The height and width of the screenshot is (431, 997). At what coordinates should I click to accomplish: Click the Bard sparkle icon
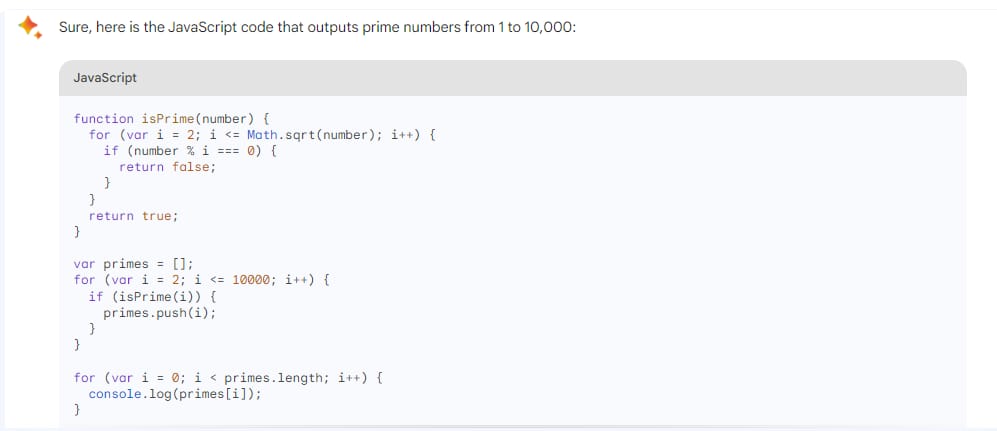click(29, 27)
